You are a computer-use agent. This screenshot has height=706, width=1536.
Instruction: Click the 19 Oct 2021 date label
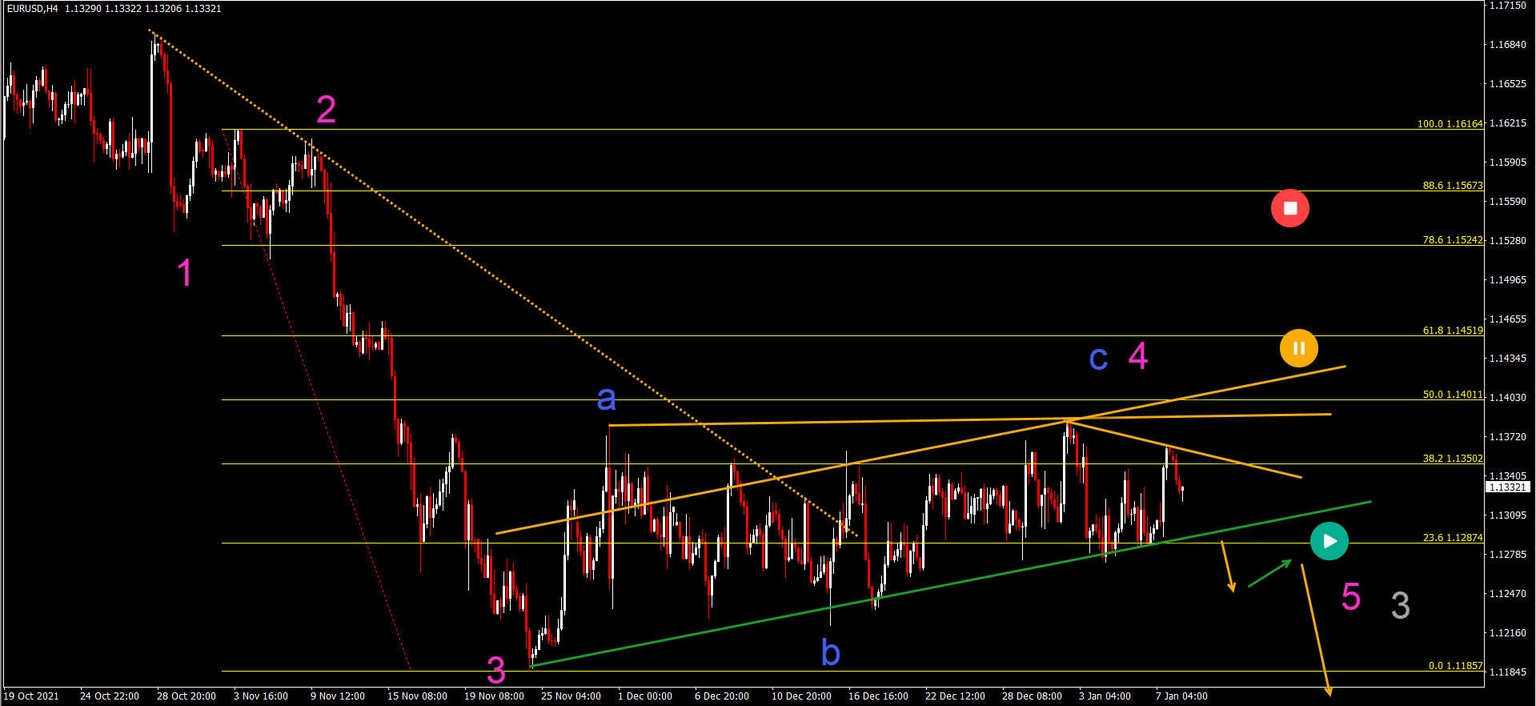tap(31, 695)
